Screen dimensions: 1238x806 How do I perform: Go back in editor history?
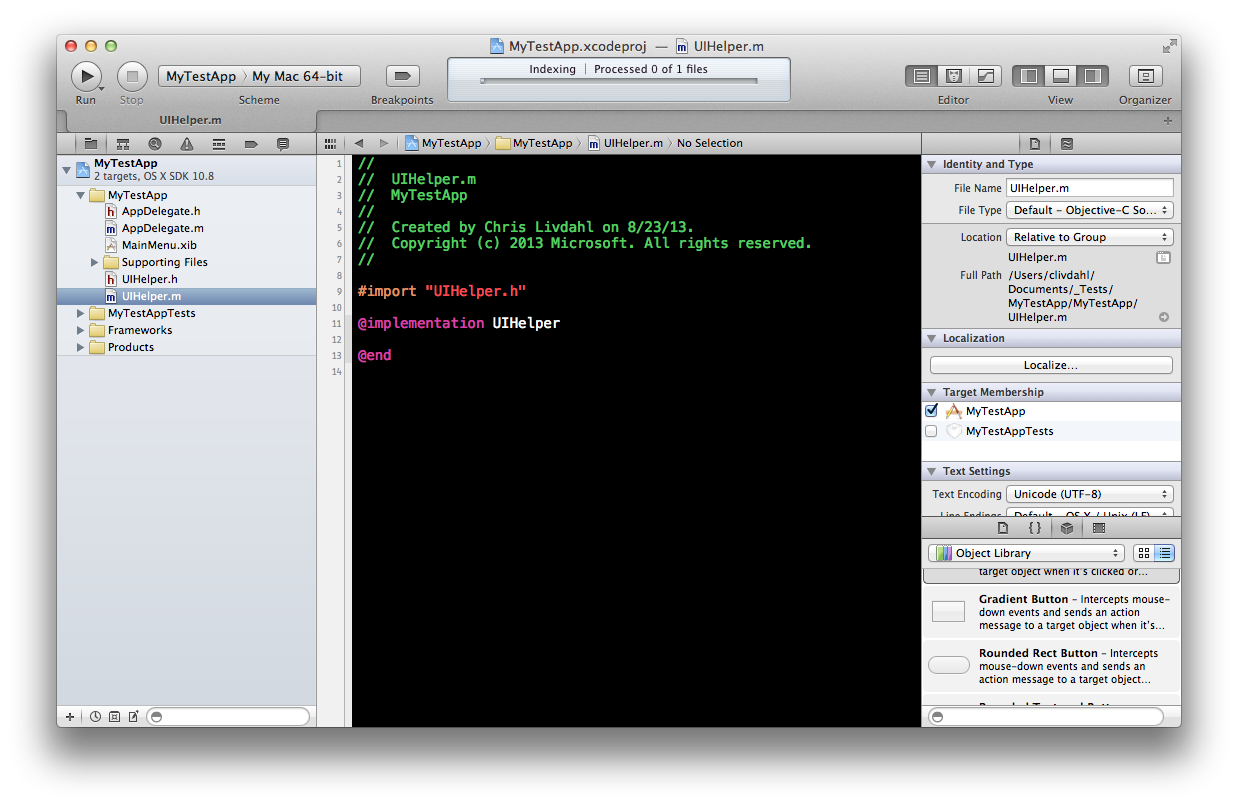click(x=359, y=143)
